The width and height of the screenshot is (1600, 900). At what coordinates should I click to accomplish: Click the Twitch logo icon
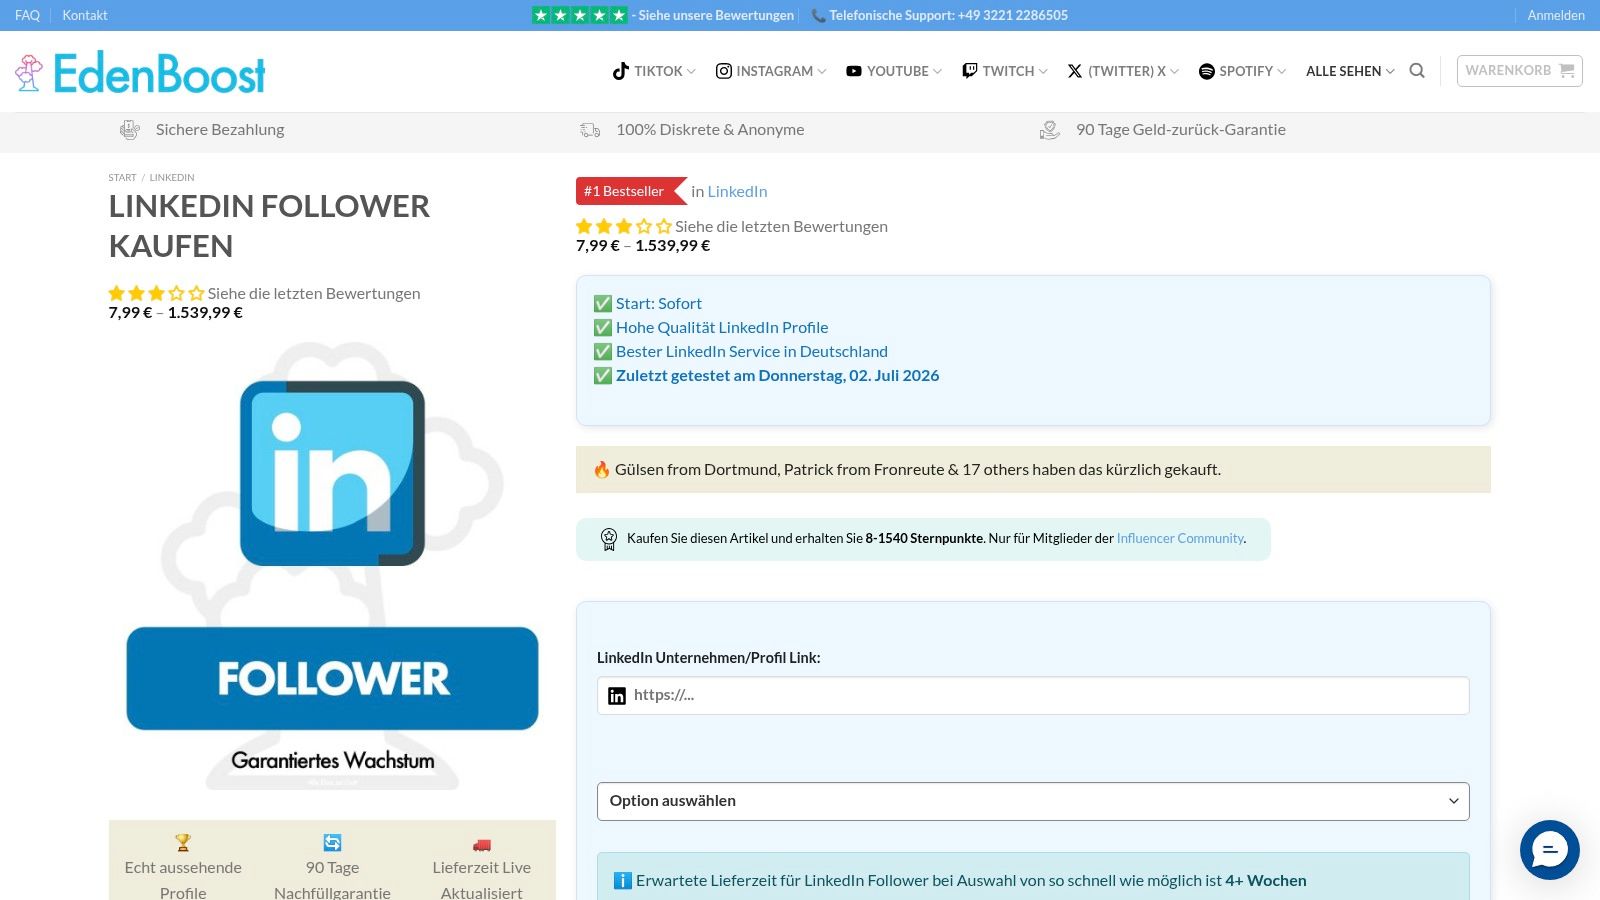[x=970, y=71]
